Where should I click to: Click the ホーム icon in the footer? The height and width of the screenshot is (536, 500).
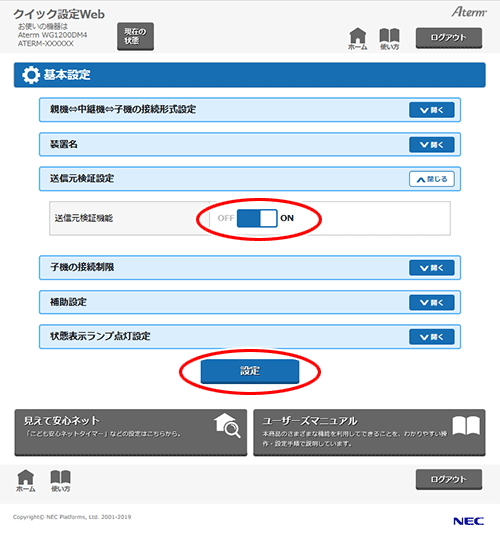click(x=26, y=481)
